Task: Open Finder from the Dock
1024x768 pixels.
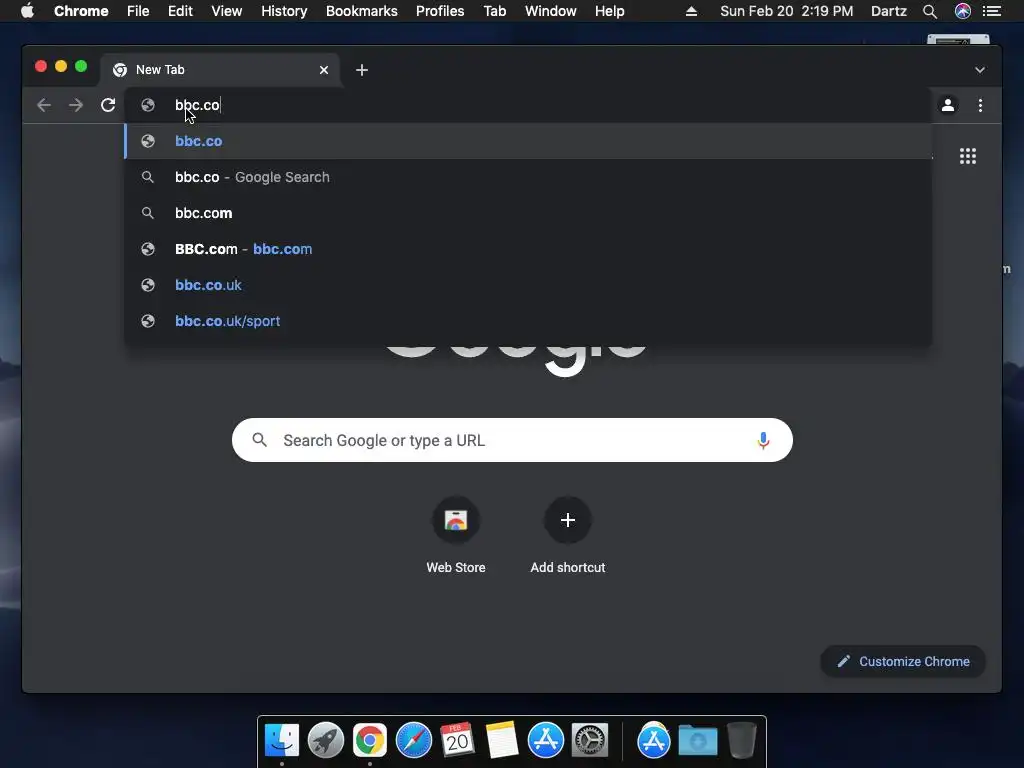Action: (282, 741)
